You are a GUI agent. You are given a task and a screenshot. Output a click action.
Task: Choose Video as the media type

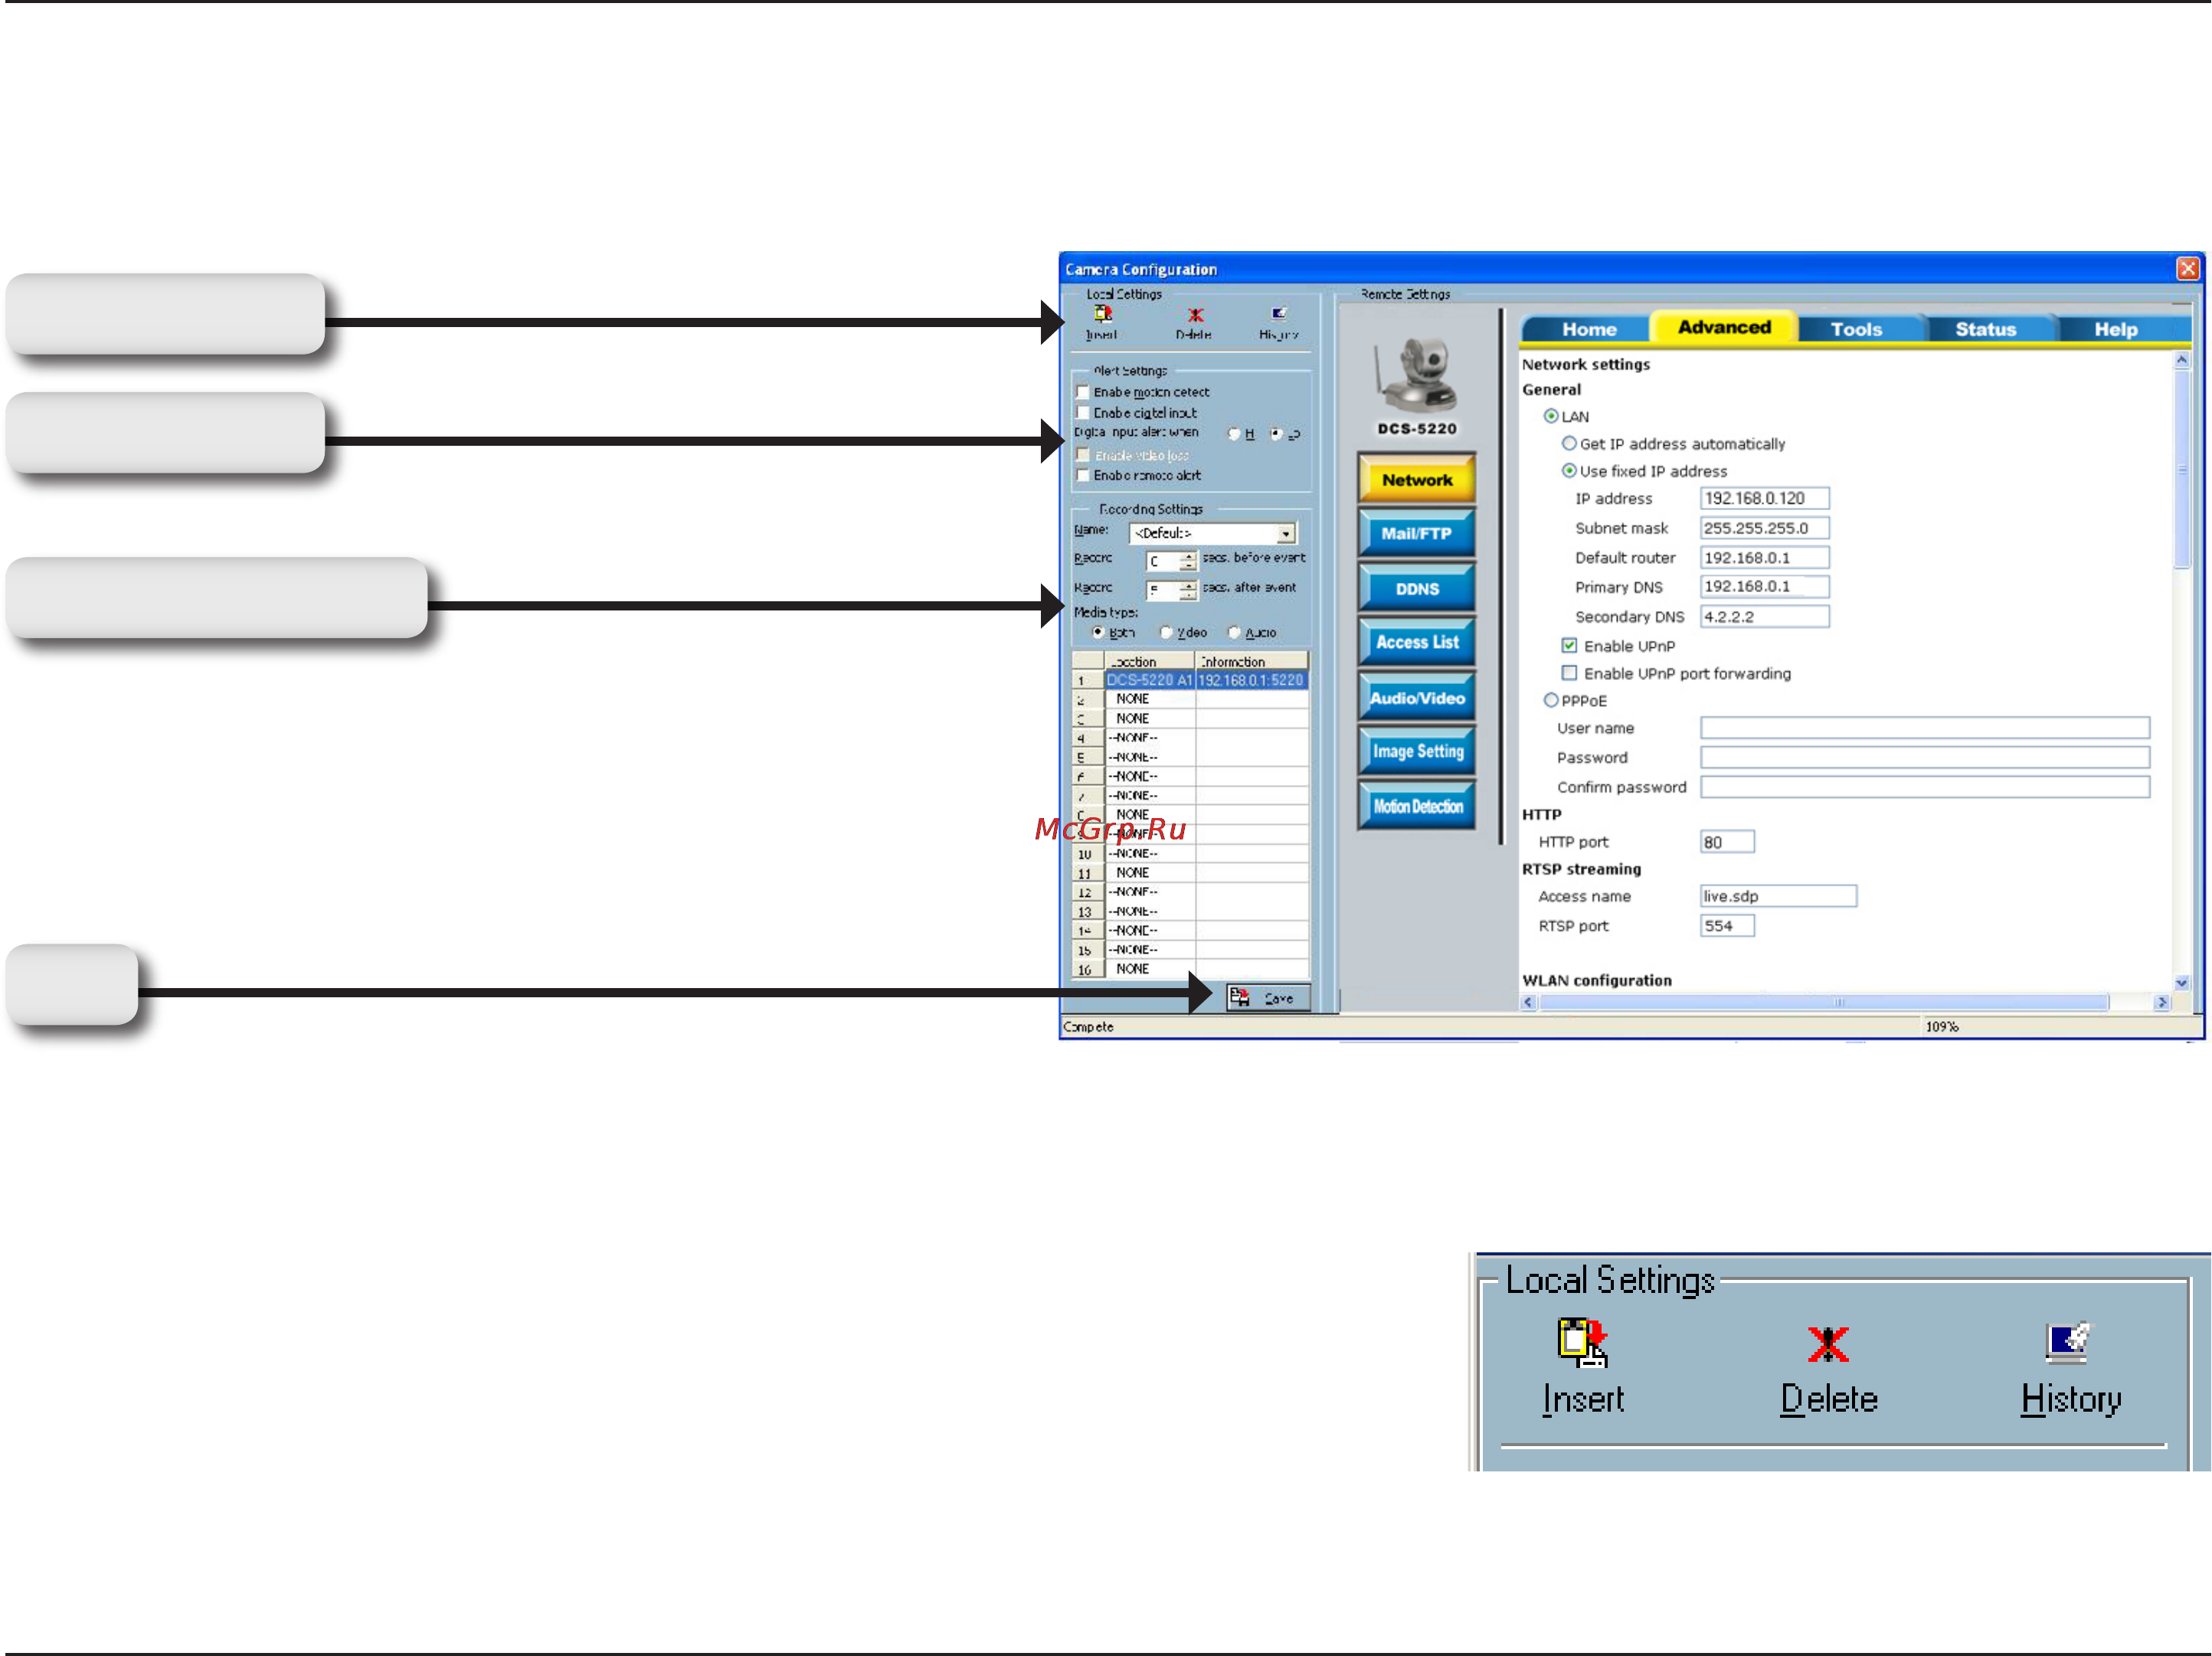tap(1166, 632)
